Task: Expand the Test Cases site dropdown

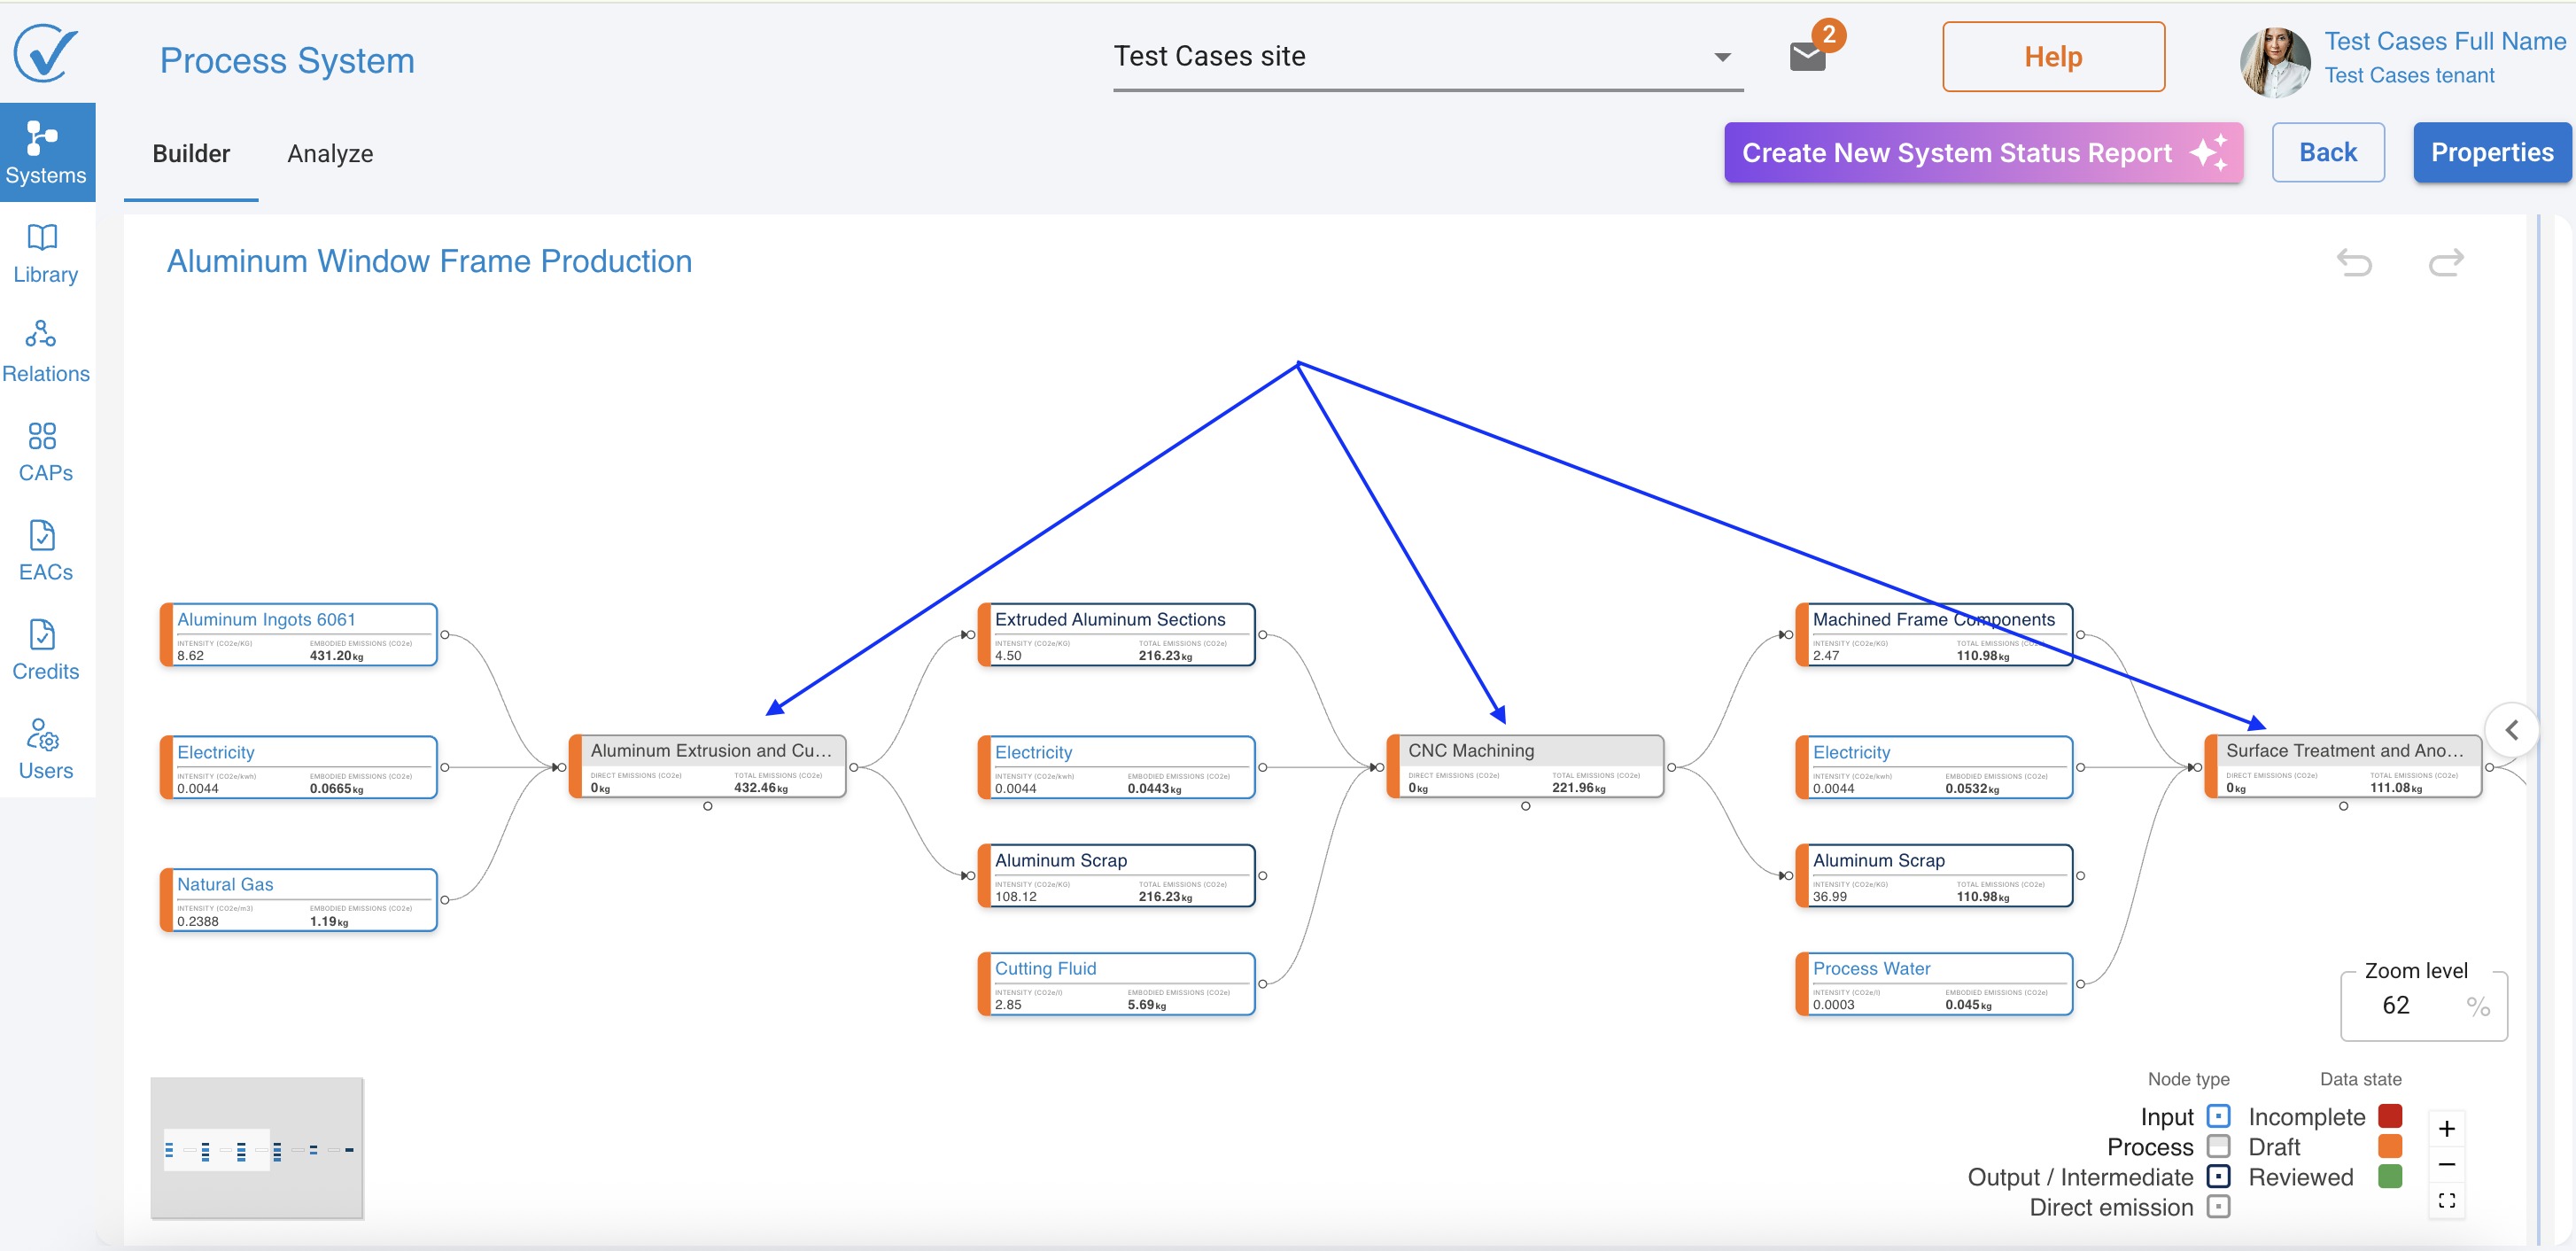Action: click(x=1721, y=57)
